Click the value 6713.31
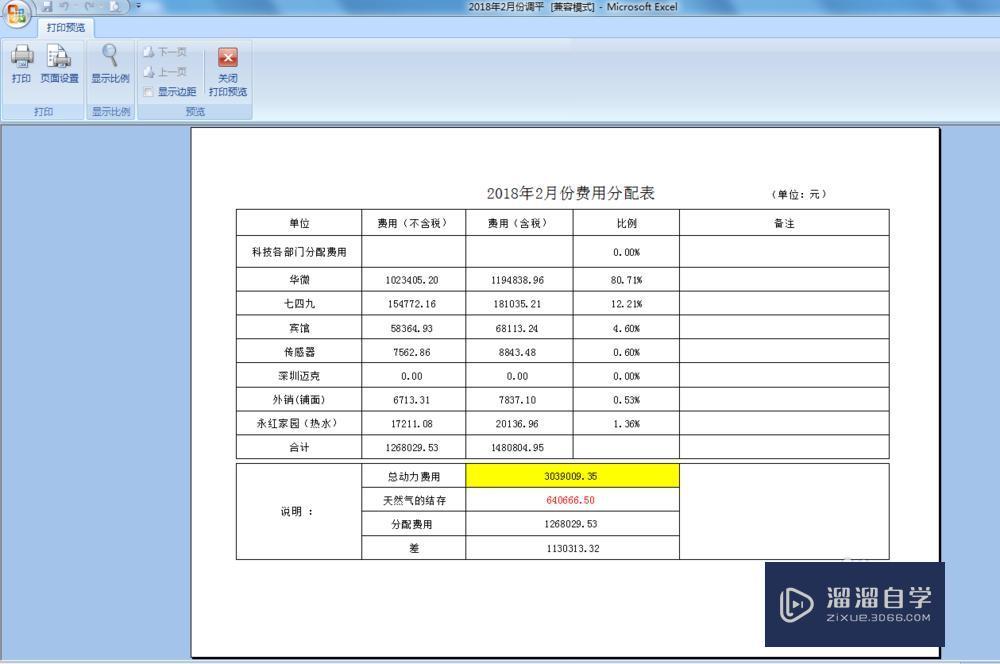This screenshot has height=664, width=1000. [x=412, y=400]
